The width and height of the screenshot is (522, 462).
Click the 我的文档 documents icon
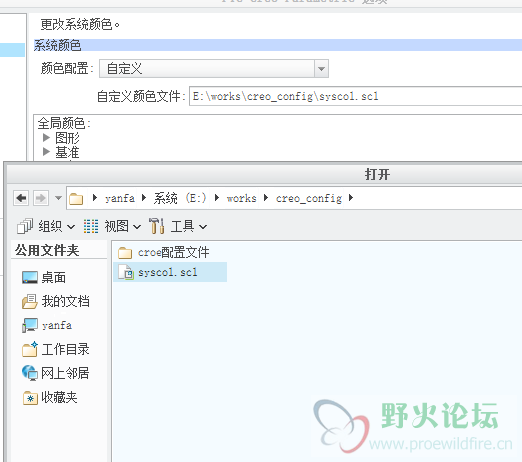point(30,301)
